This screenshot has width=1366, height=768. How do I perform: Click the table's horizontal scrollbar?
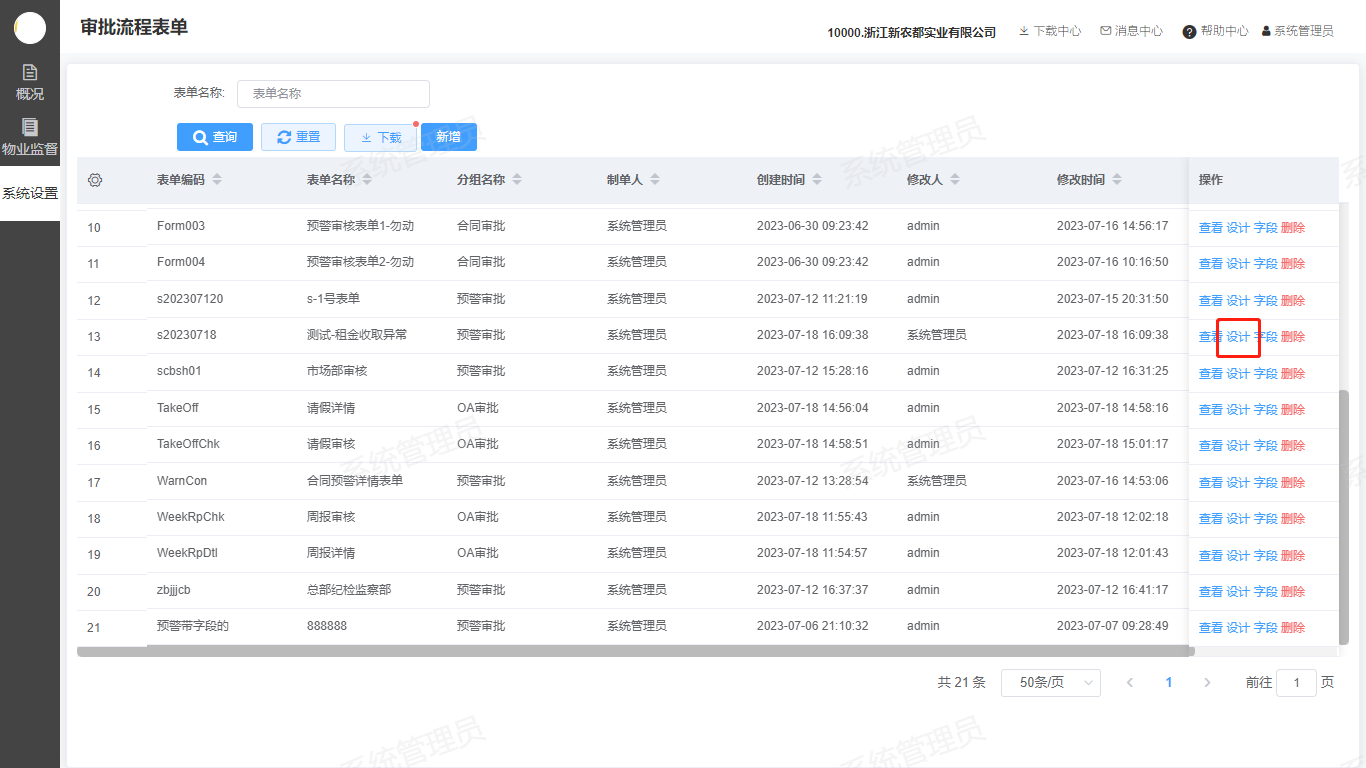pos(635,651)
